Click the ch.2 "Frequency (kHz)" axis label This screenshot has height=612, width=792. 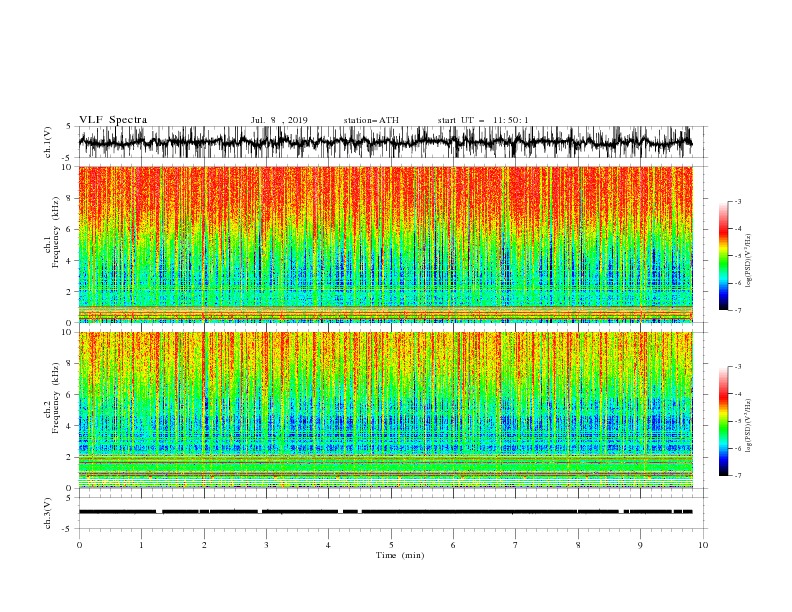point(56,397)
